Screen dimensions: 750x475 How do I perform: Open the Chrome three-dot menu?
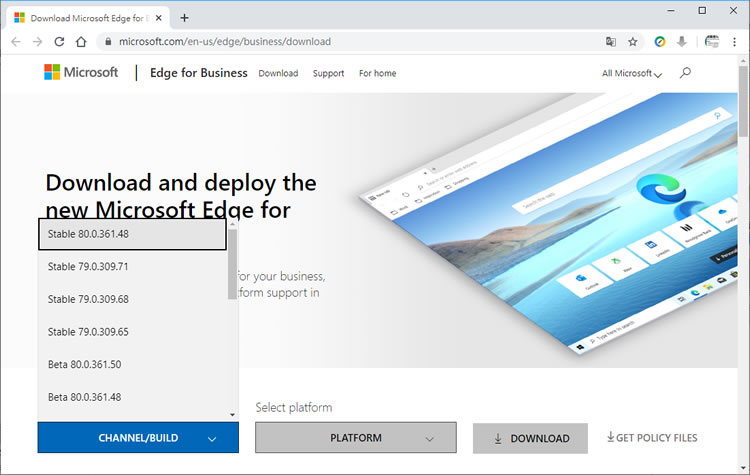tap(734, 42)
